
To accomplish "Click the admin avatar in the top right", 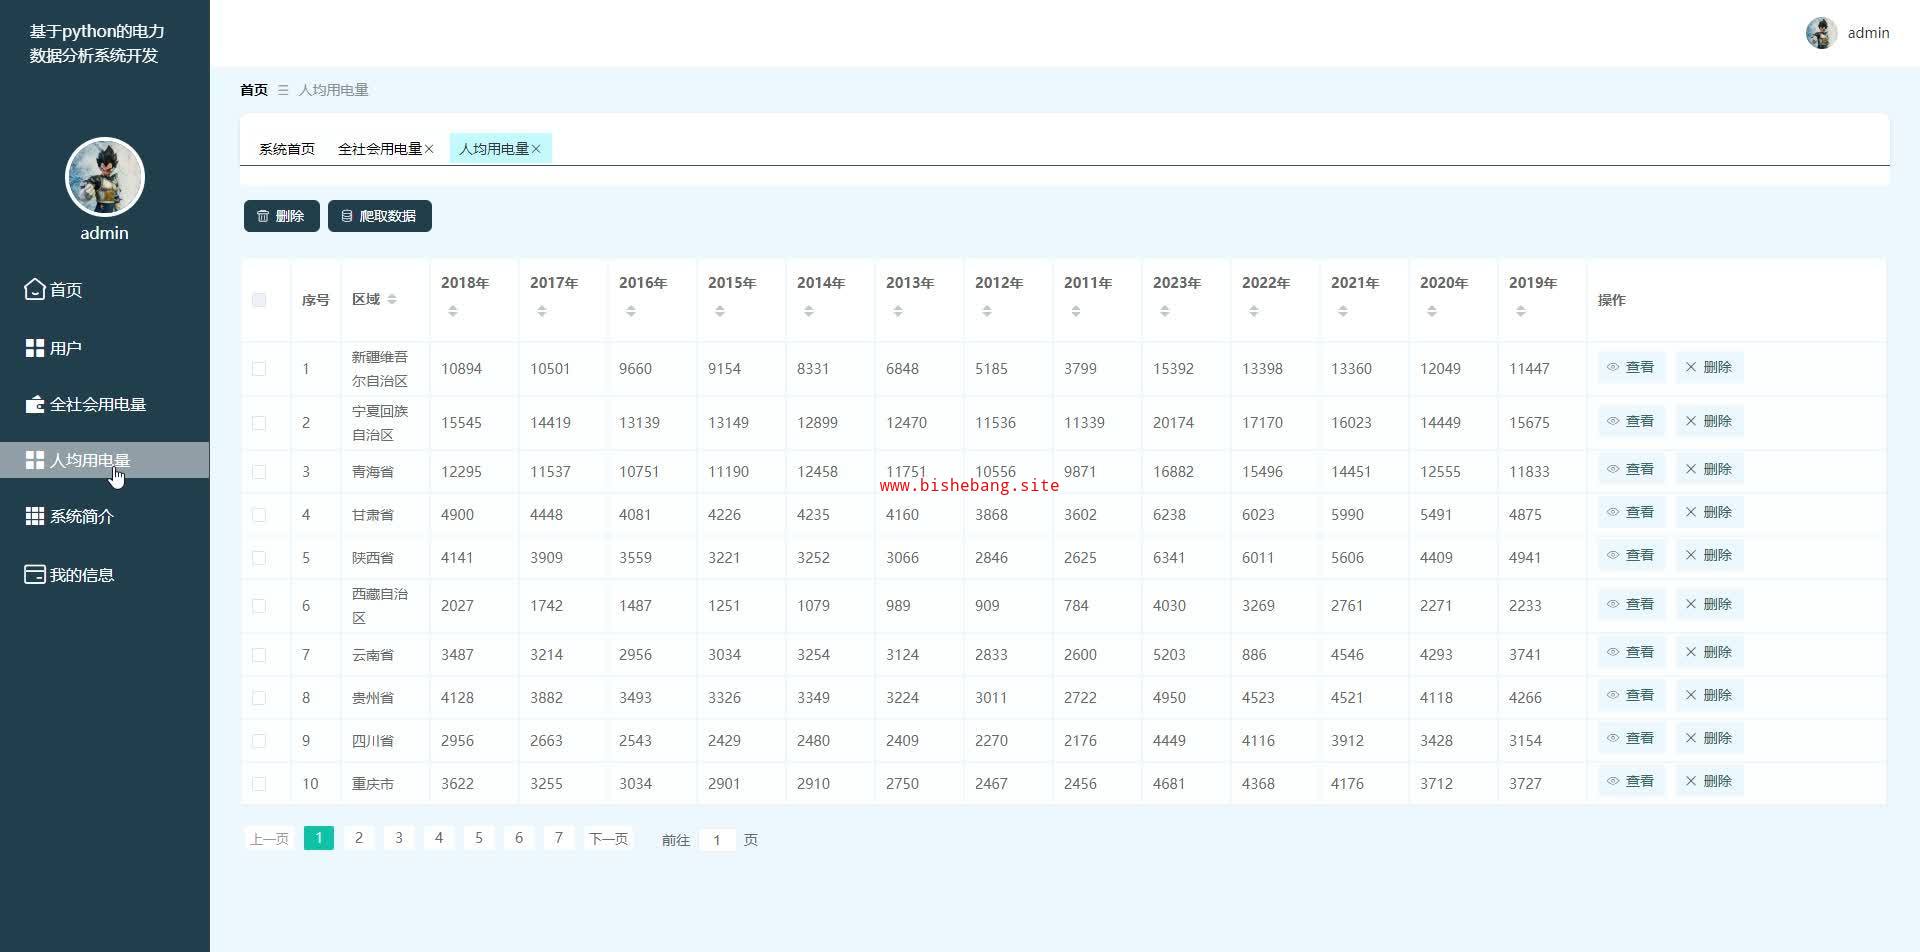I will [1821, 33].
